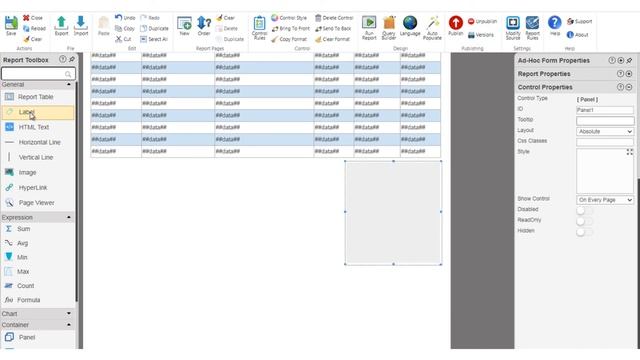
Task: Click Redo in the Edit group
Action: tap(150, 18)
